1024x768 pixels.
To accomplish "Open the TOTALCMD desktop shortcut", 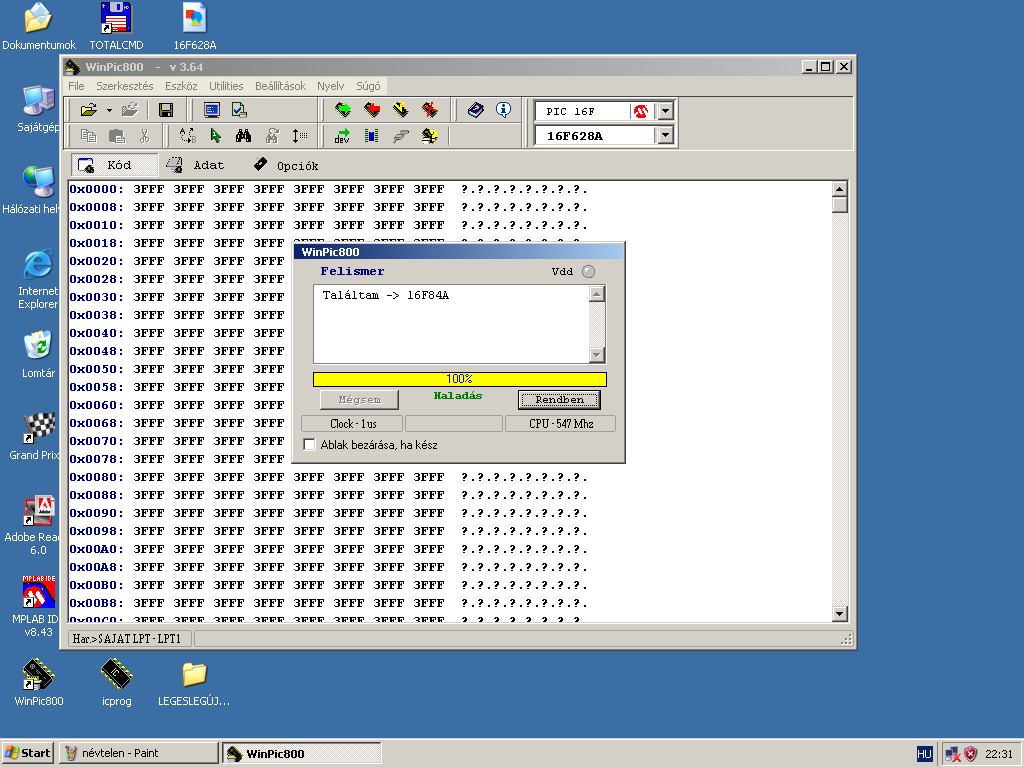I will (x=116, y=27).
